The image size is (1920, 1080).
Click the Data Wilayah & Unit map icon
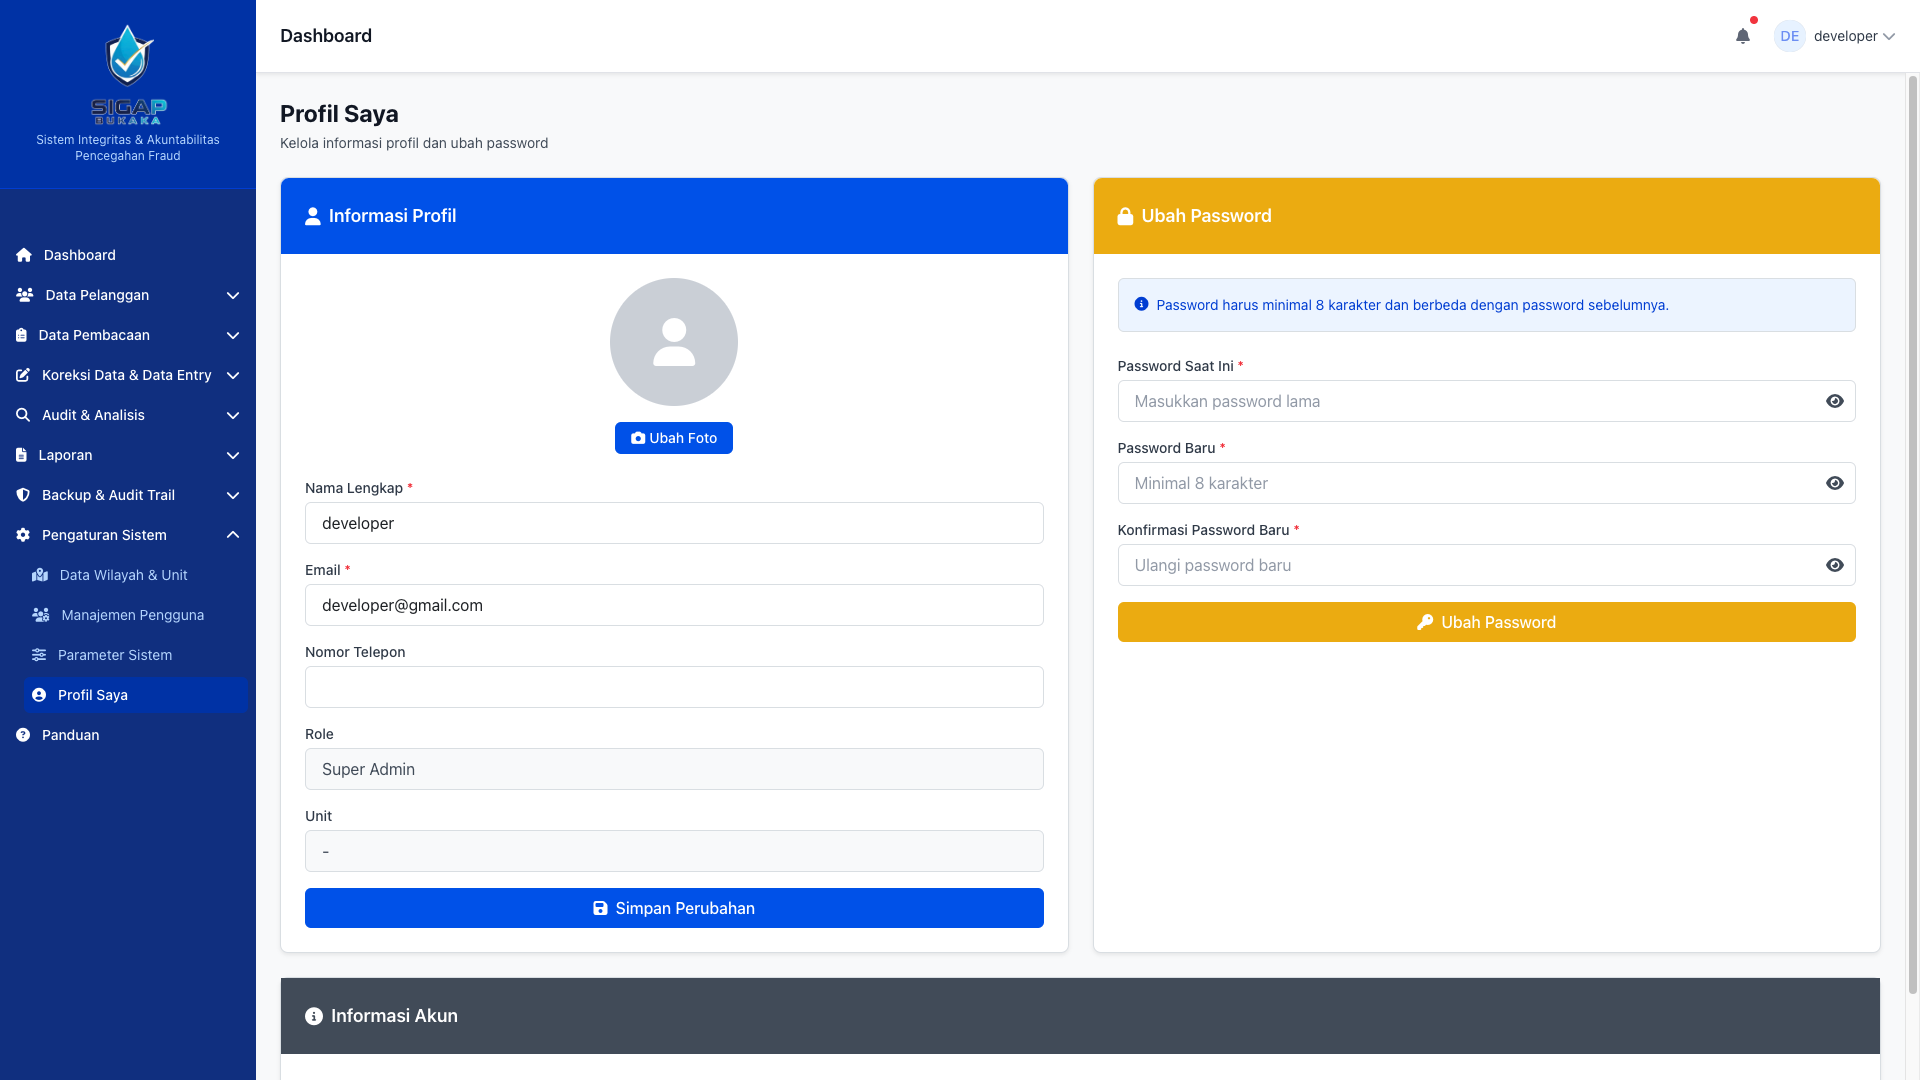[40, 575]
